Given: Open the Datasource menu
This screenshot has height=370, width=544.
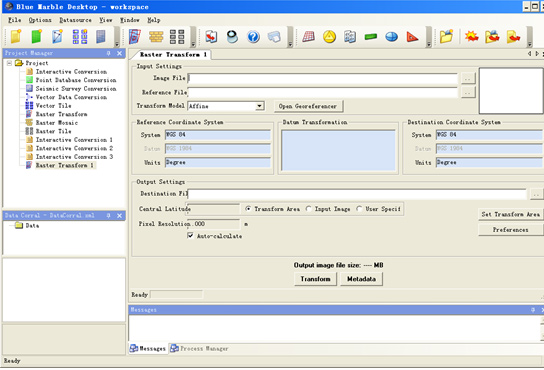Looking at the screenshot, I should coord(75,20).
